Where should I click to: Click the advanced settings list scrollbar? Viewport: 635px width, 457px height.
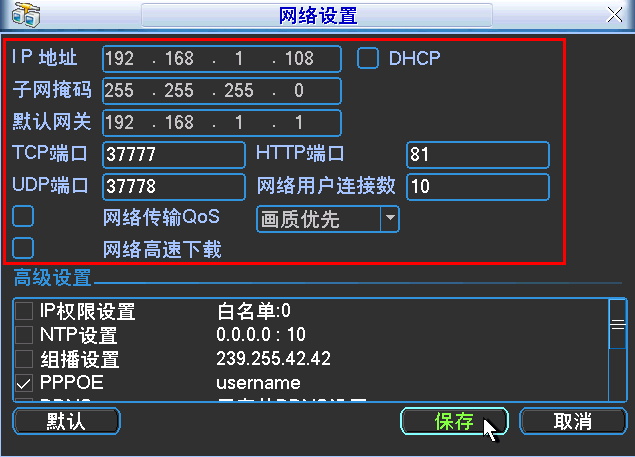pyautogui.click(x=617, y=350)
